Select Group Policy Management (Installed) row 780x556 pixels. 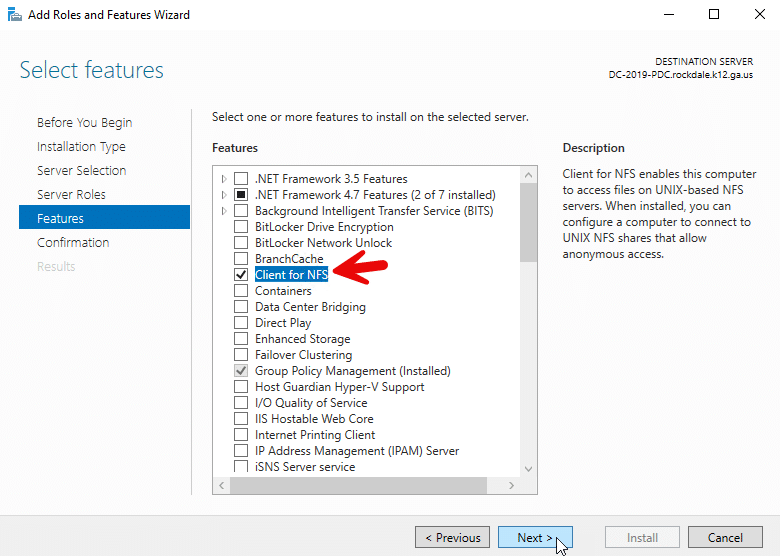[x=353, y=371]
